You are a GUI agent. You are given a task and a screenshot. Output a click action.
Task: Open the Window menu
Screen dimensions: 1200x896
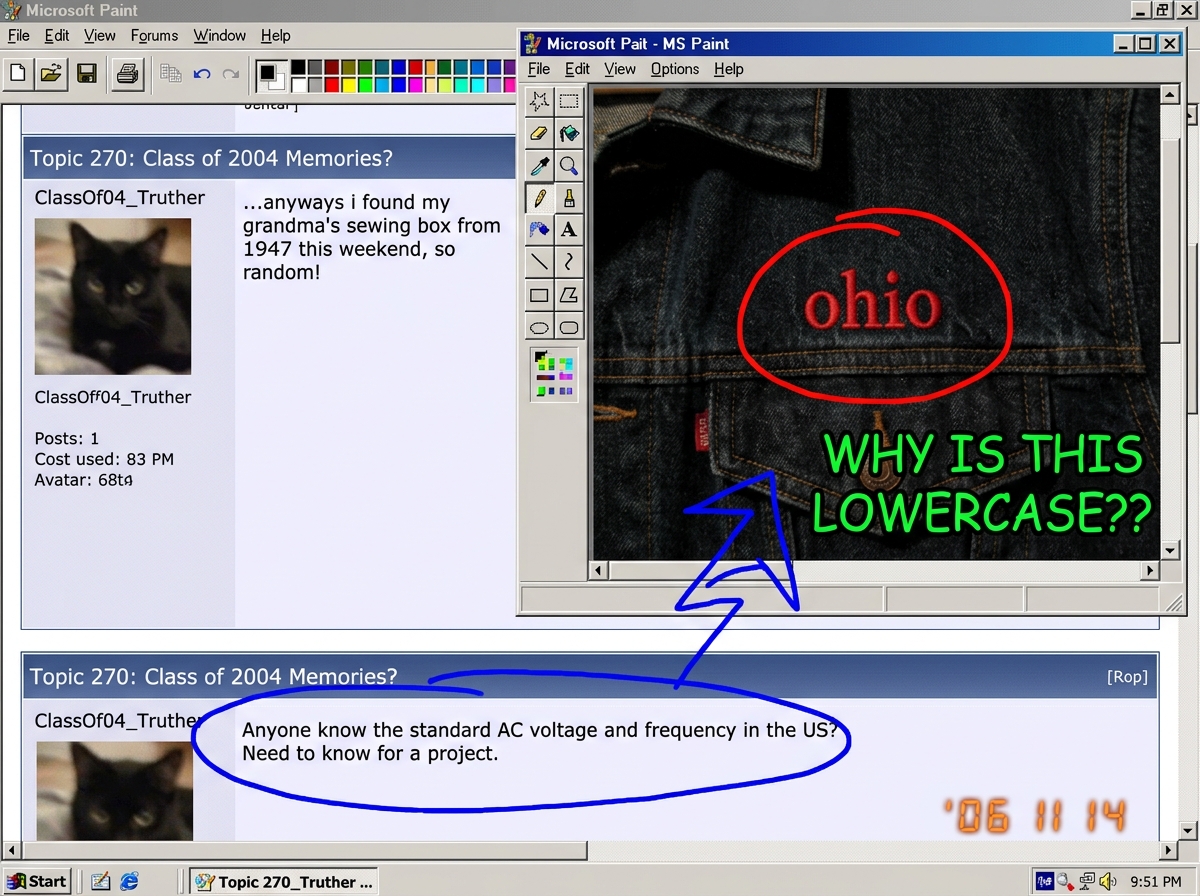point(220,35)
